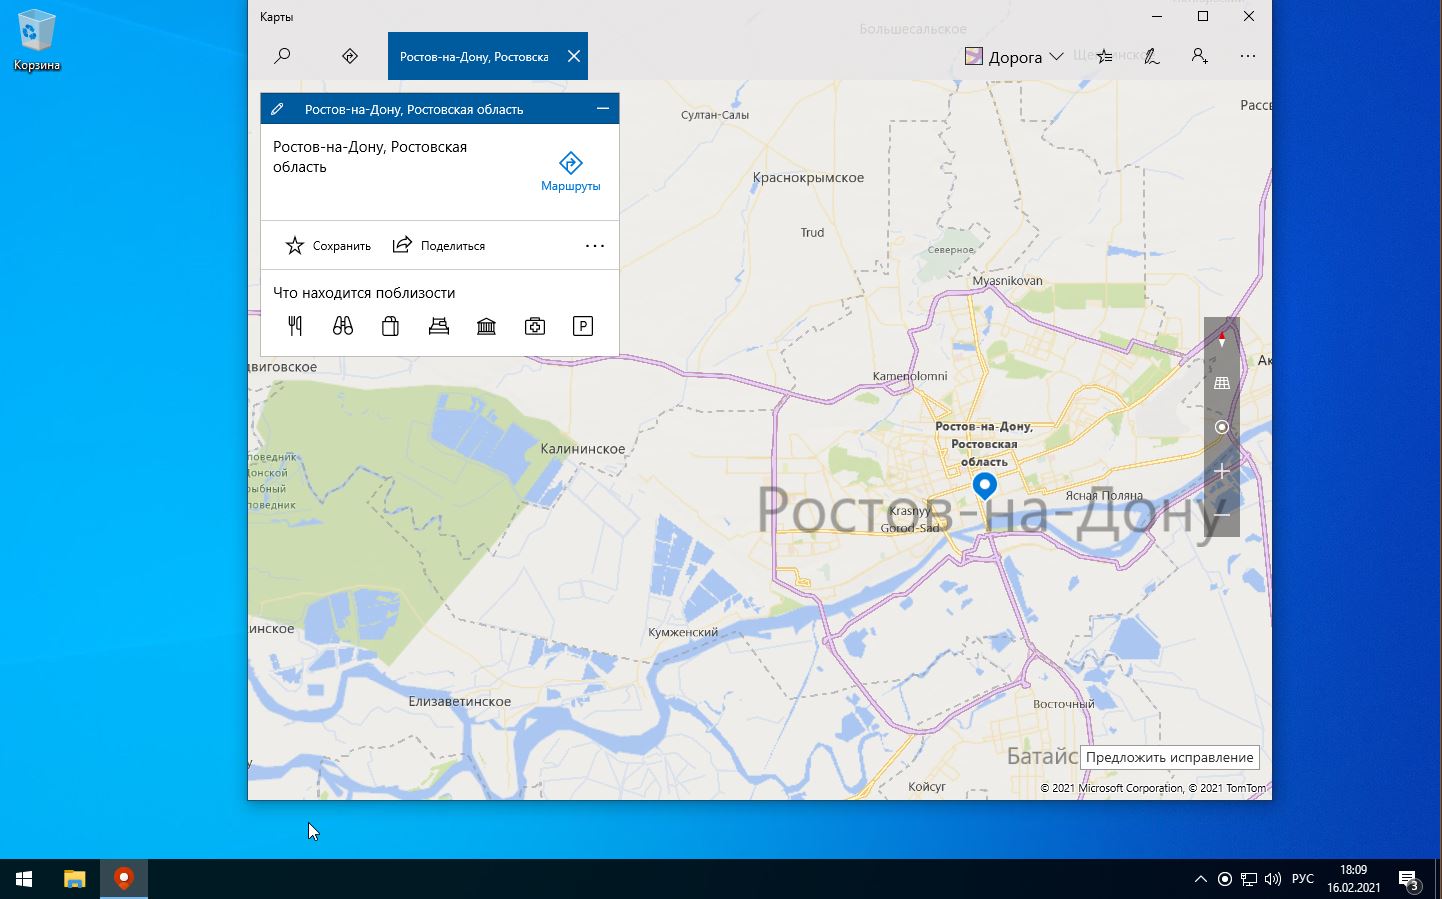The image size is (1442, 899).
Task: Click the Maps app taskbar icon
Action: coord(124,879)
